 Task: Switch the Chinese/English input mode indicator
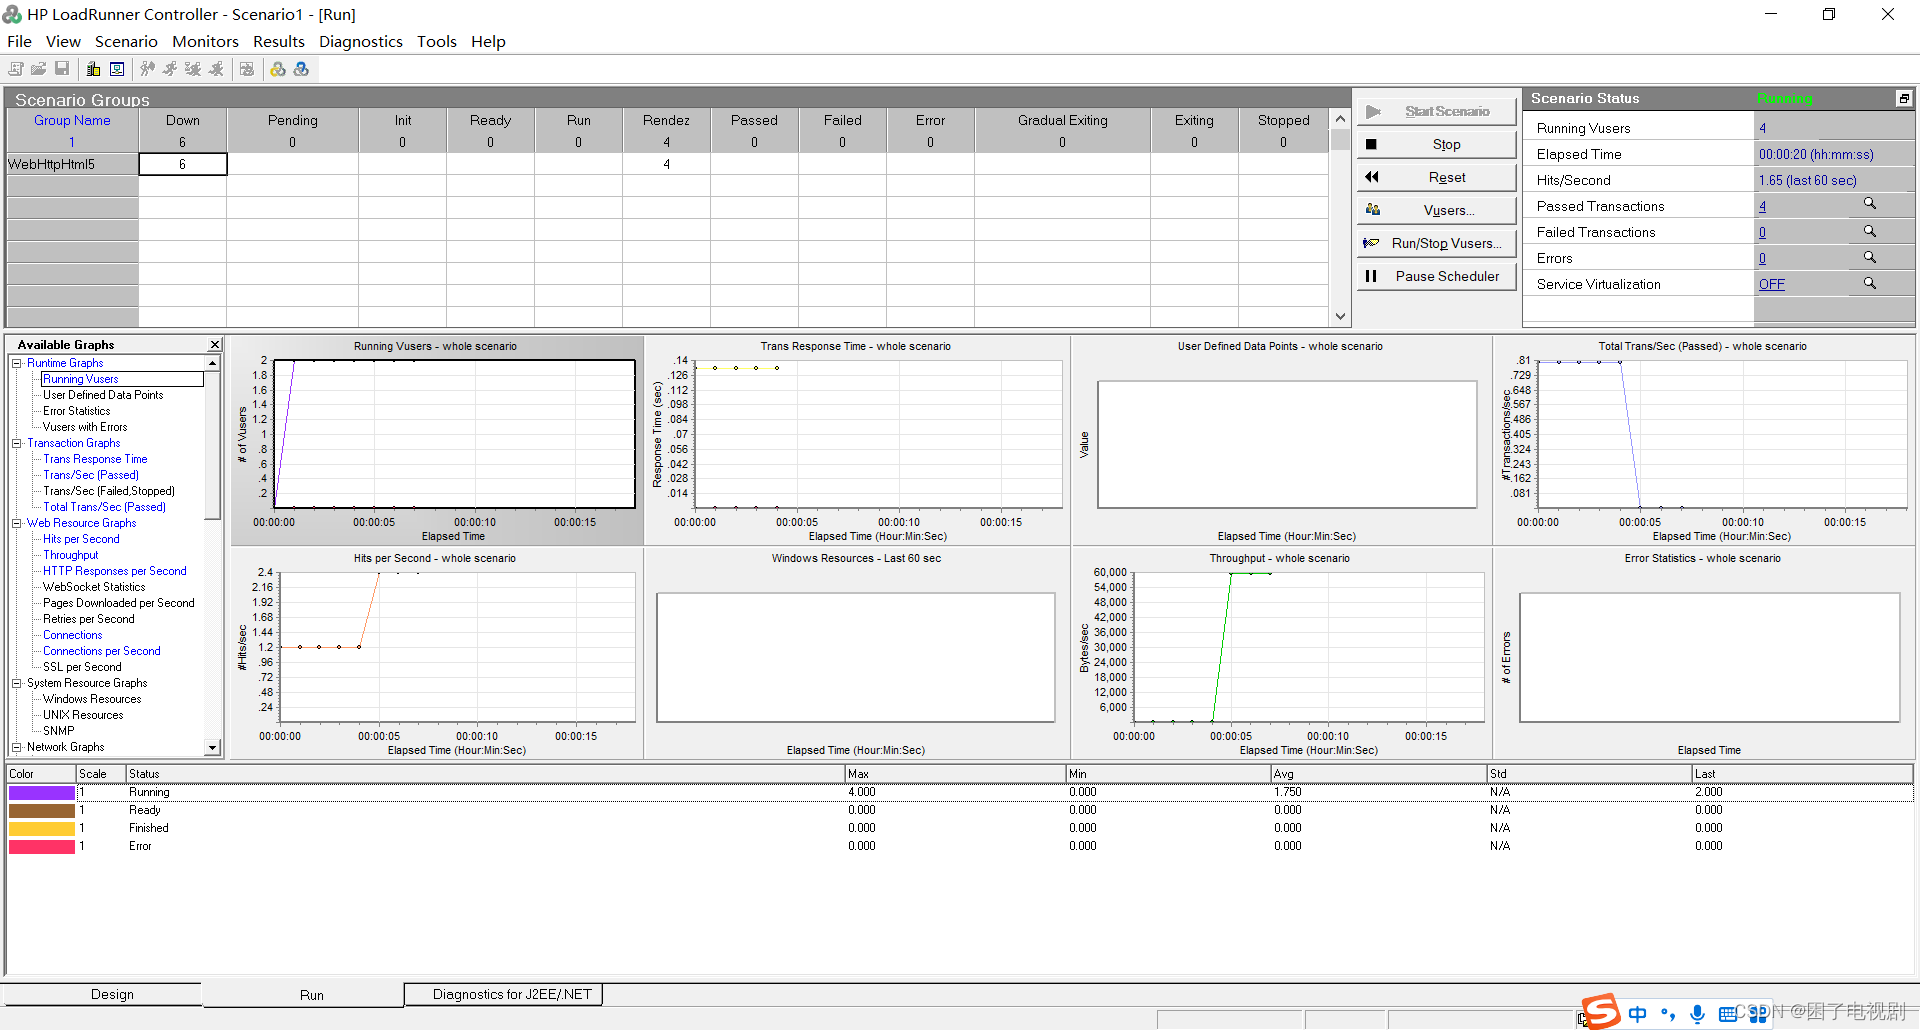point(1637,1014)
